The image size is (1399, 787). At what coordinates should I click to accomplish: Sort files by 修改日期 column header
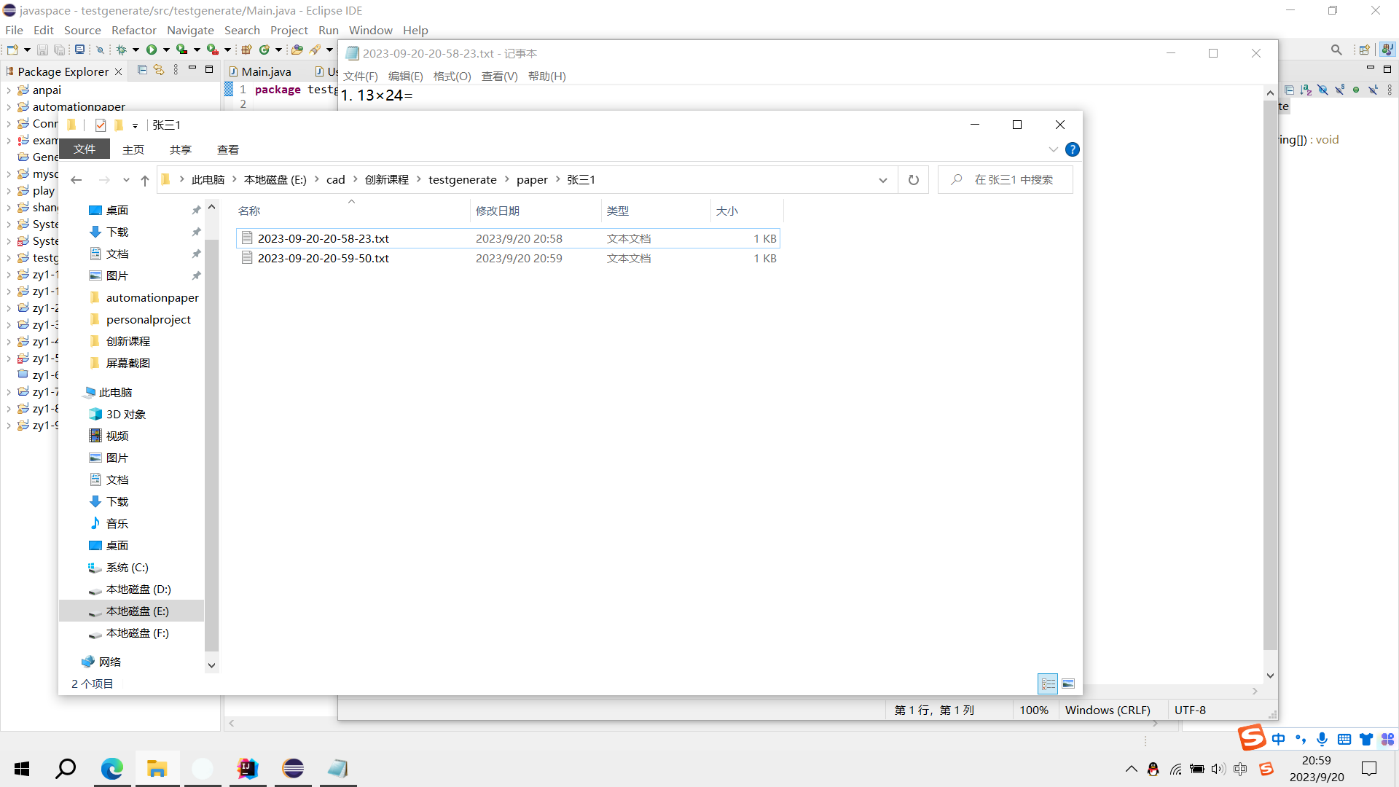(536, 211)
